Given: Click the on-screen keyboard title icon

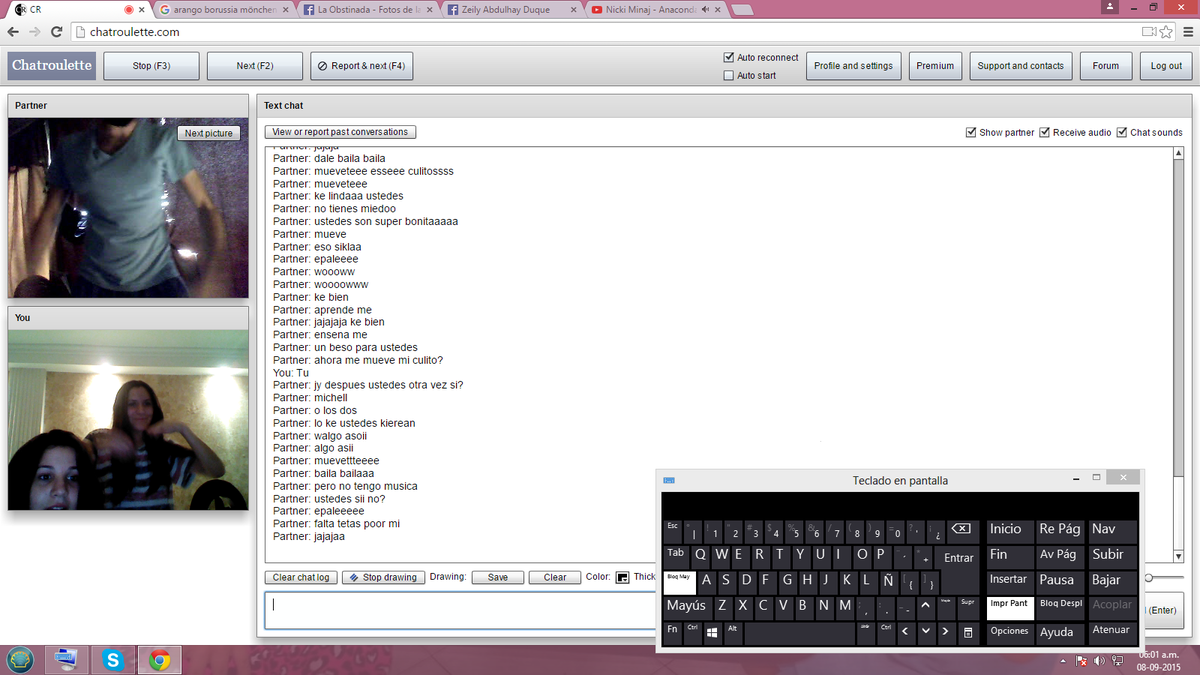Looking at the screenshot, I should 668,480.
